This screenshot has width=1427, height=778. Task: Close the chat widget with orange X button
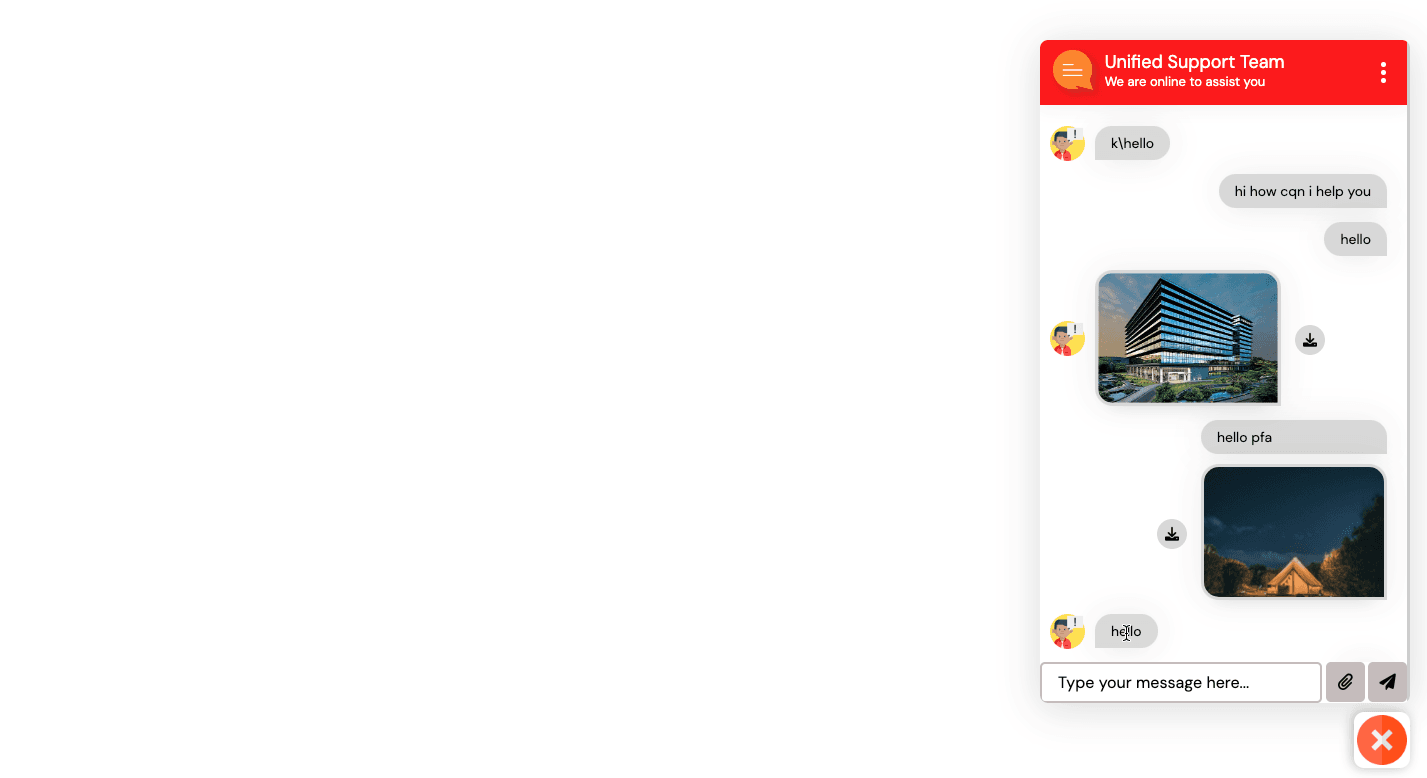point(1382,740)
